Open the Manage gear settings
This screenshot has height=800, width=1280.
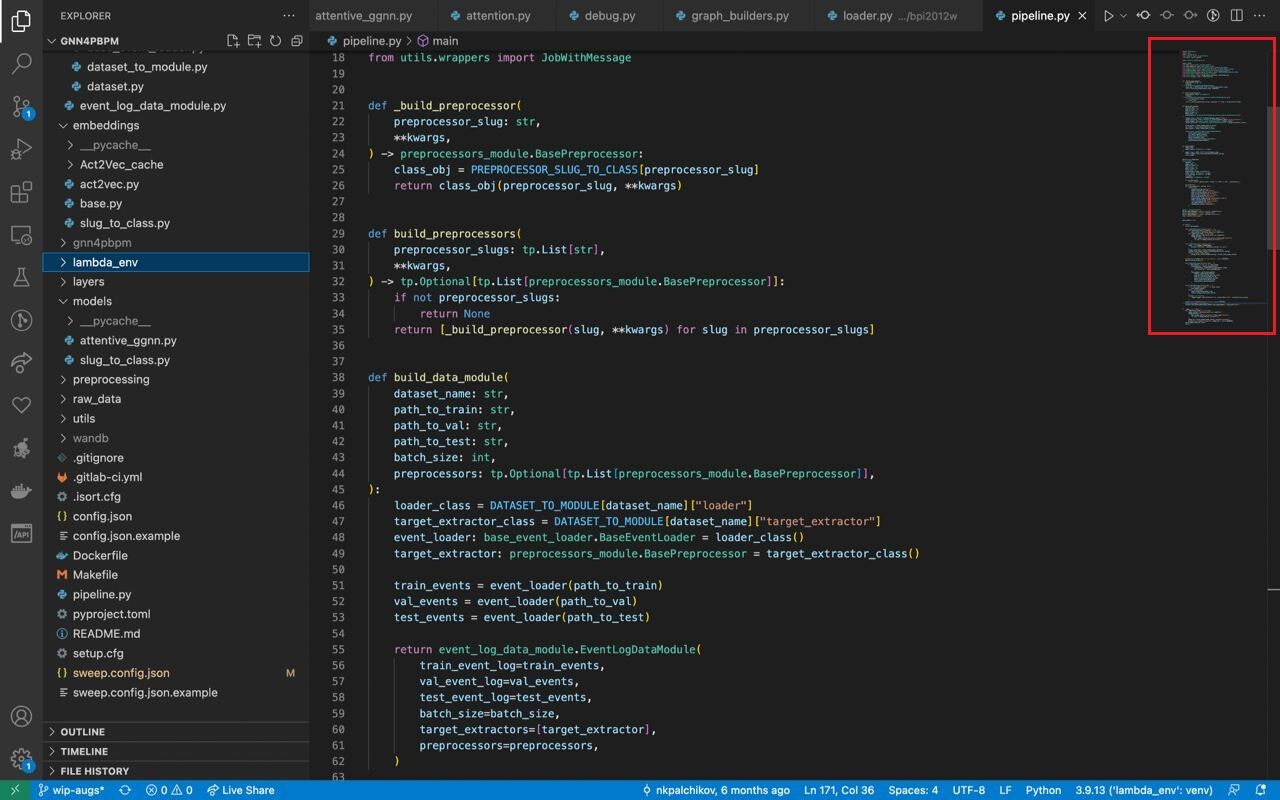click(21, 759)
